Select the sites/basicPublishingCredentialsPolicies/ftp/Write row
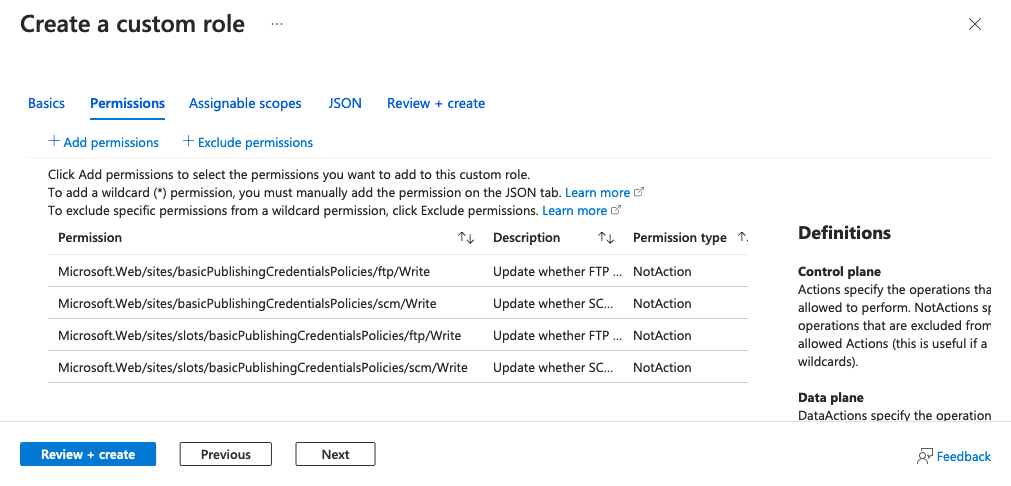This screenshot has height=486, width=1011. (398, 271)
